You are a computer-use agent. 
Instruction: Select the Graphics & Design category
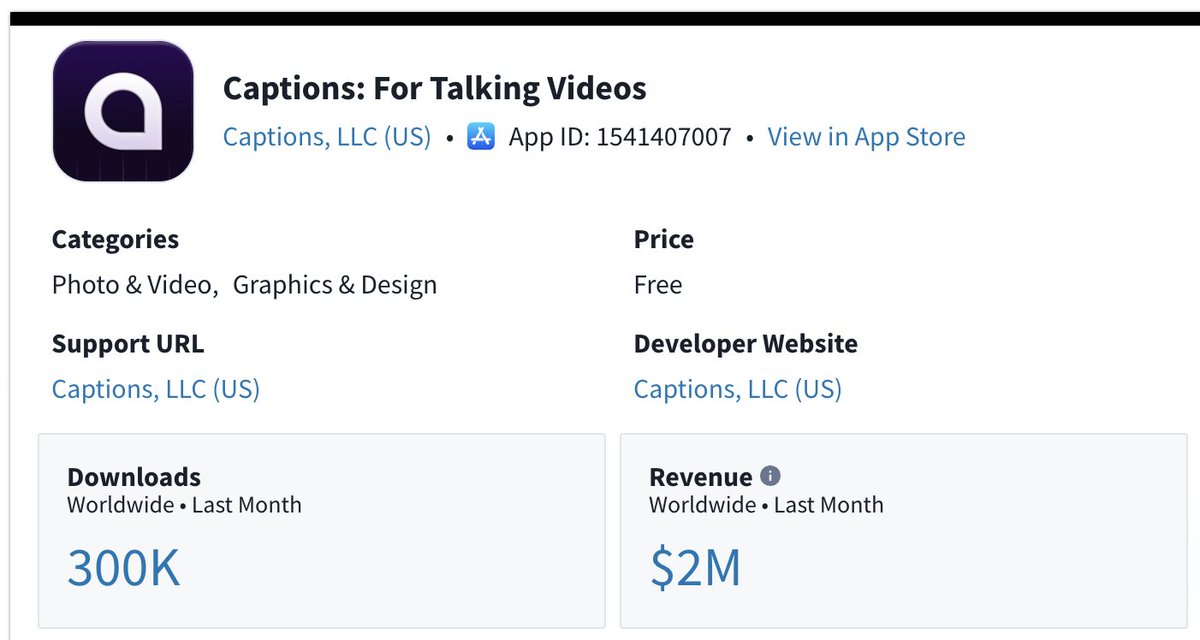point(335,285)
